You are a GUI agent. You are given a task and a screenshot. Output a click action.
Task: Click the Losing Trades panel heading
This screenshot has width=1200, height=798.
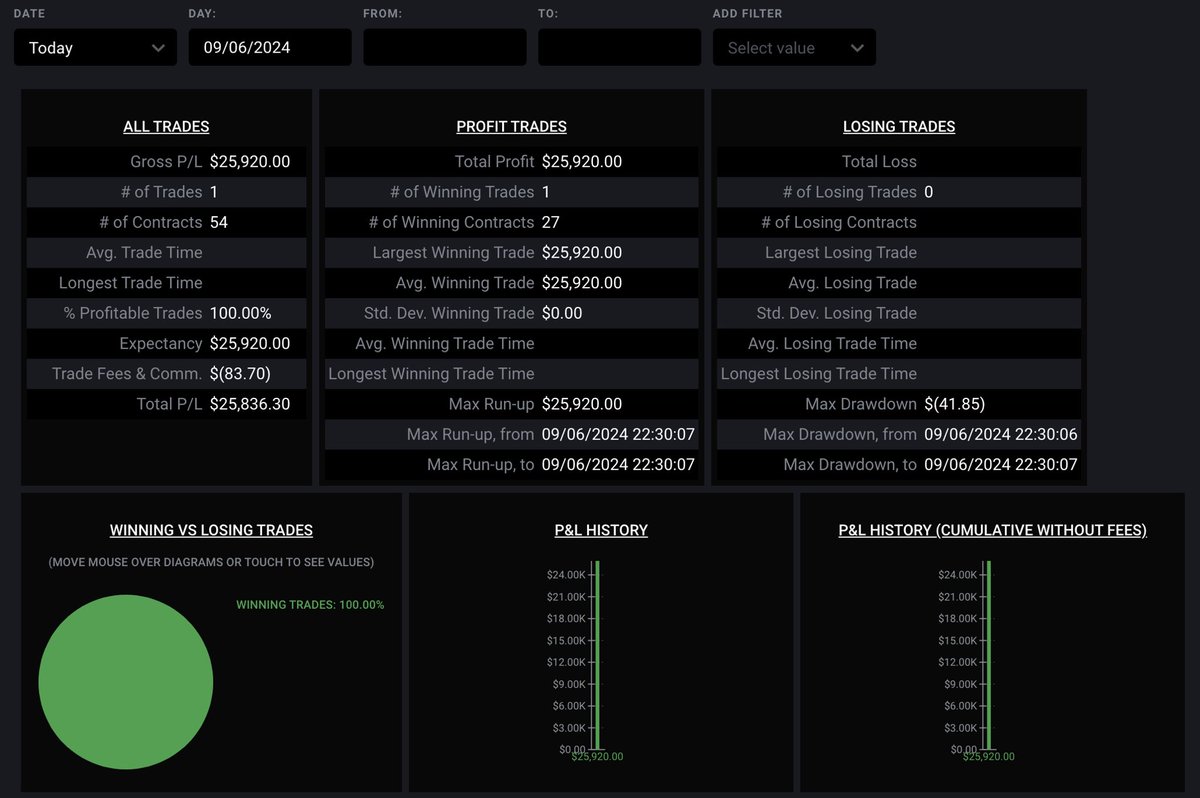coord(899,126)
